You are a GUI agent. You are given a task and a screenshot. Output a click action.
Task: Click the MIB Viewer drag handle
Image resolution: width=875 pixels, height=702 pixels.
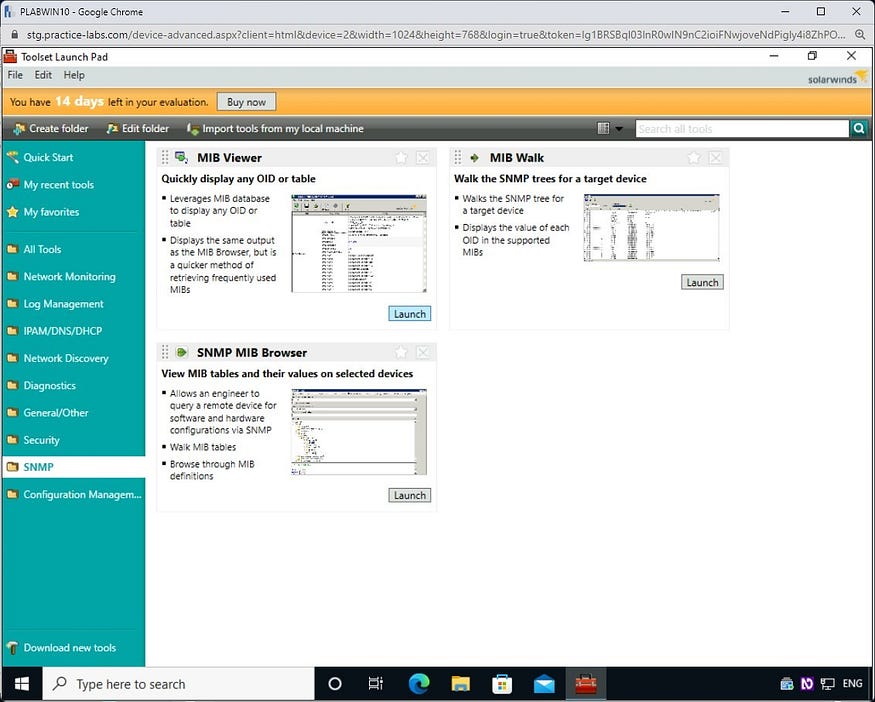click(x=165, y=158)
